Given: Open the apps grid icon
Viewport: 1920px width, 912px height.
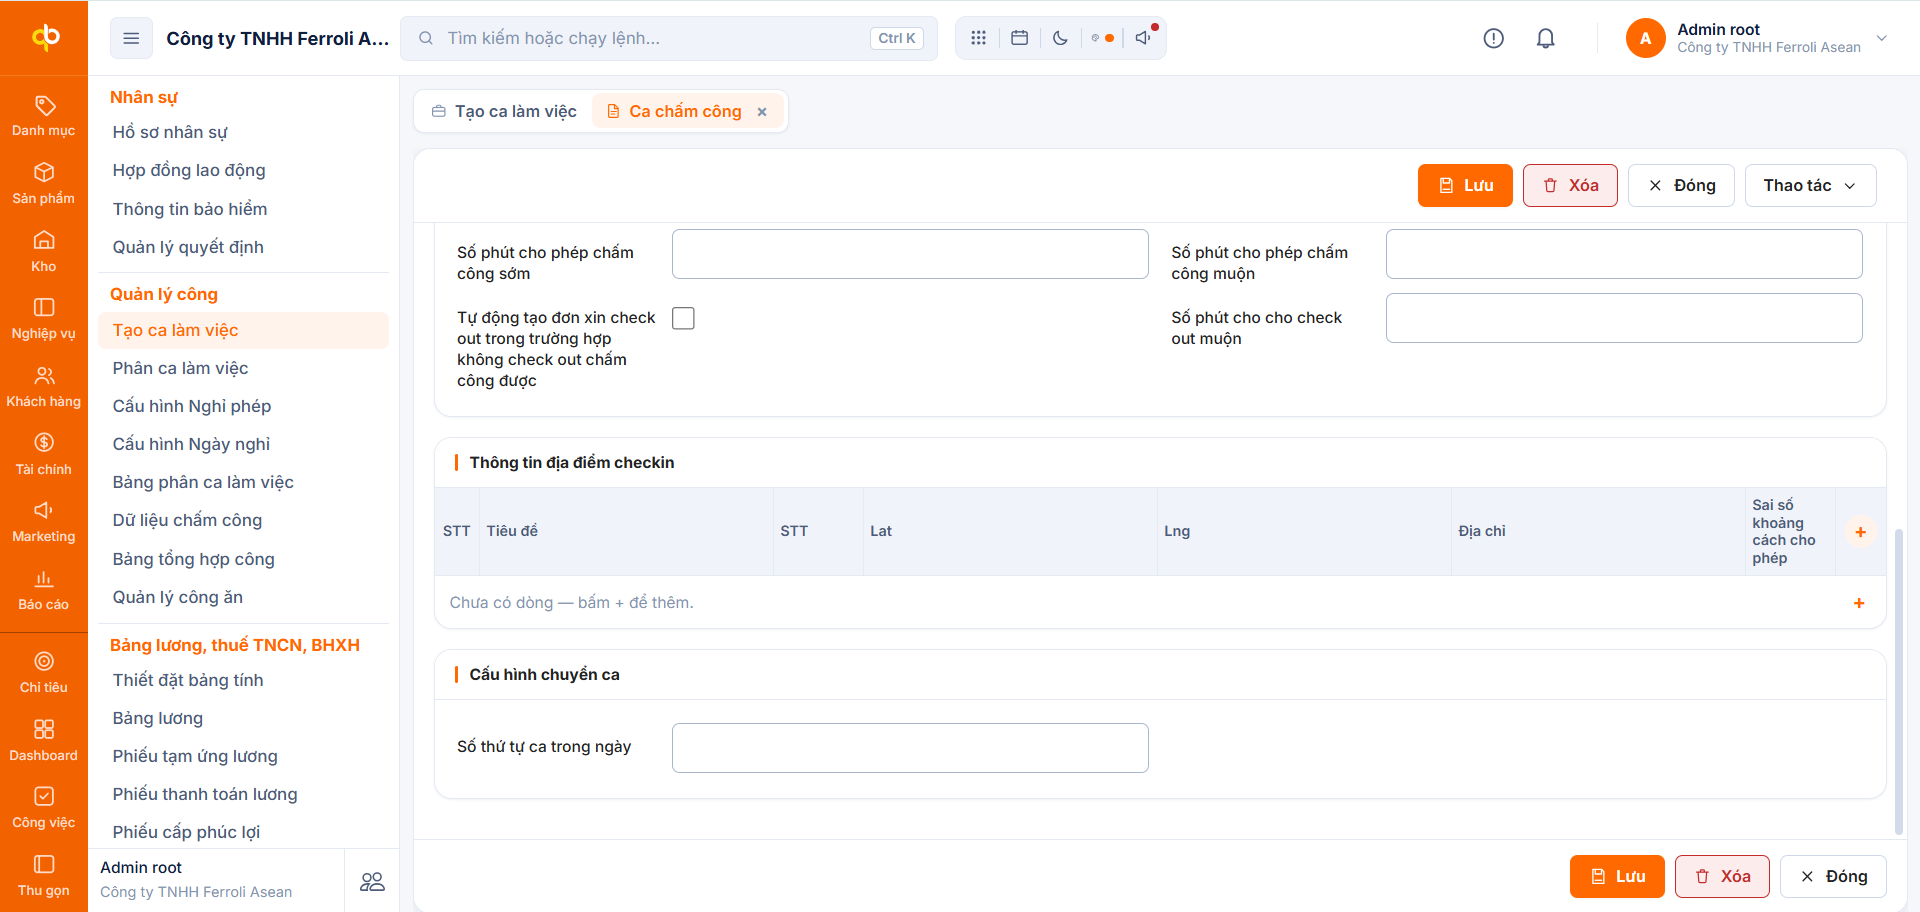Looking at the screenshot, I should click(978, 38).
